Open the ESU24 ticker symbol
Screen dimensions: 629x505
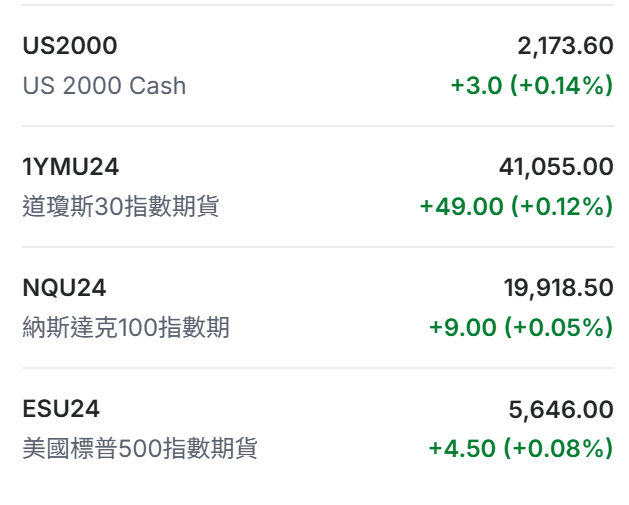point(61,409)
